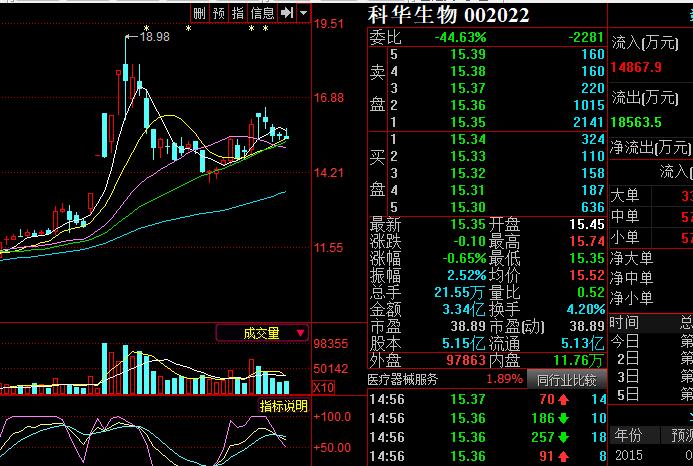Click red up arrow beside volume 70
The height and width of the screenshot is (466, 693).
point(563,400)
